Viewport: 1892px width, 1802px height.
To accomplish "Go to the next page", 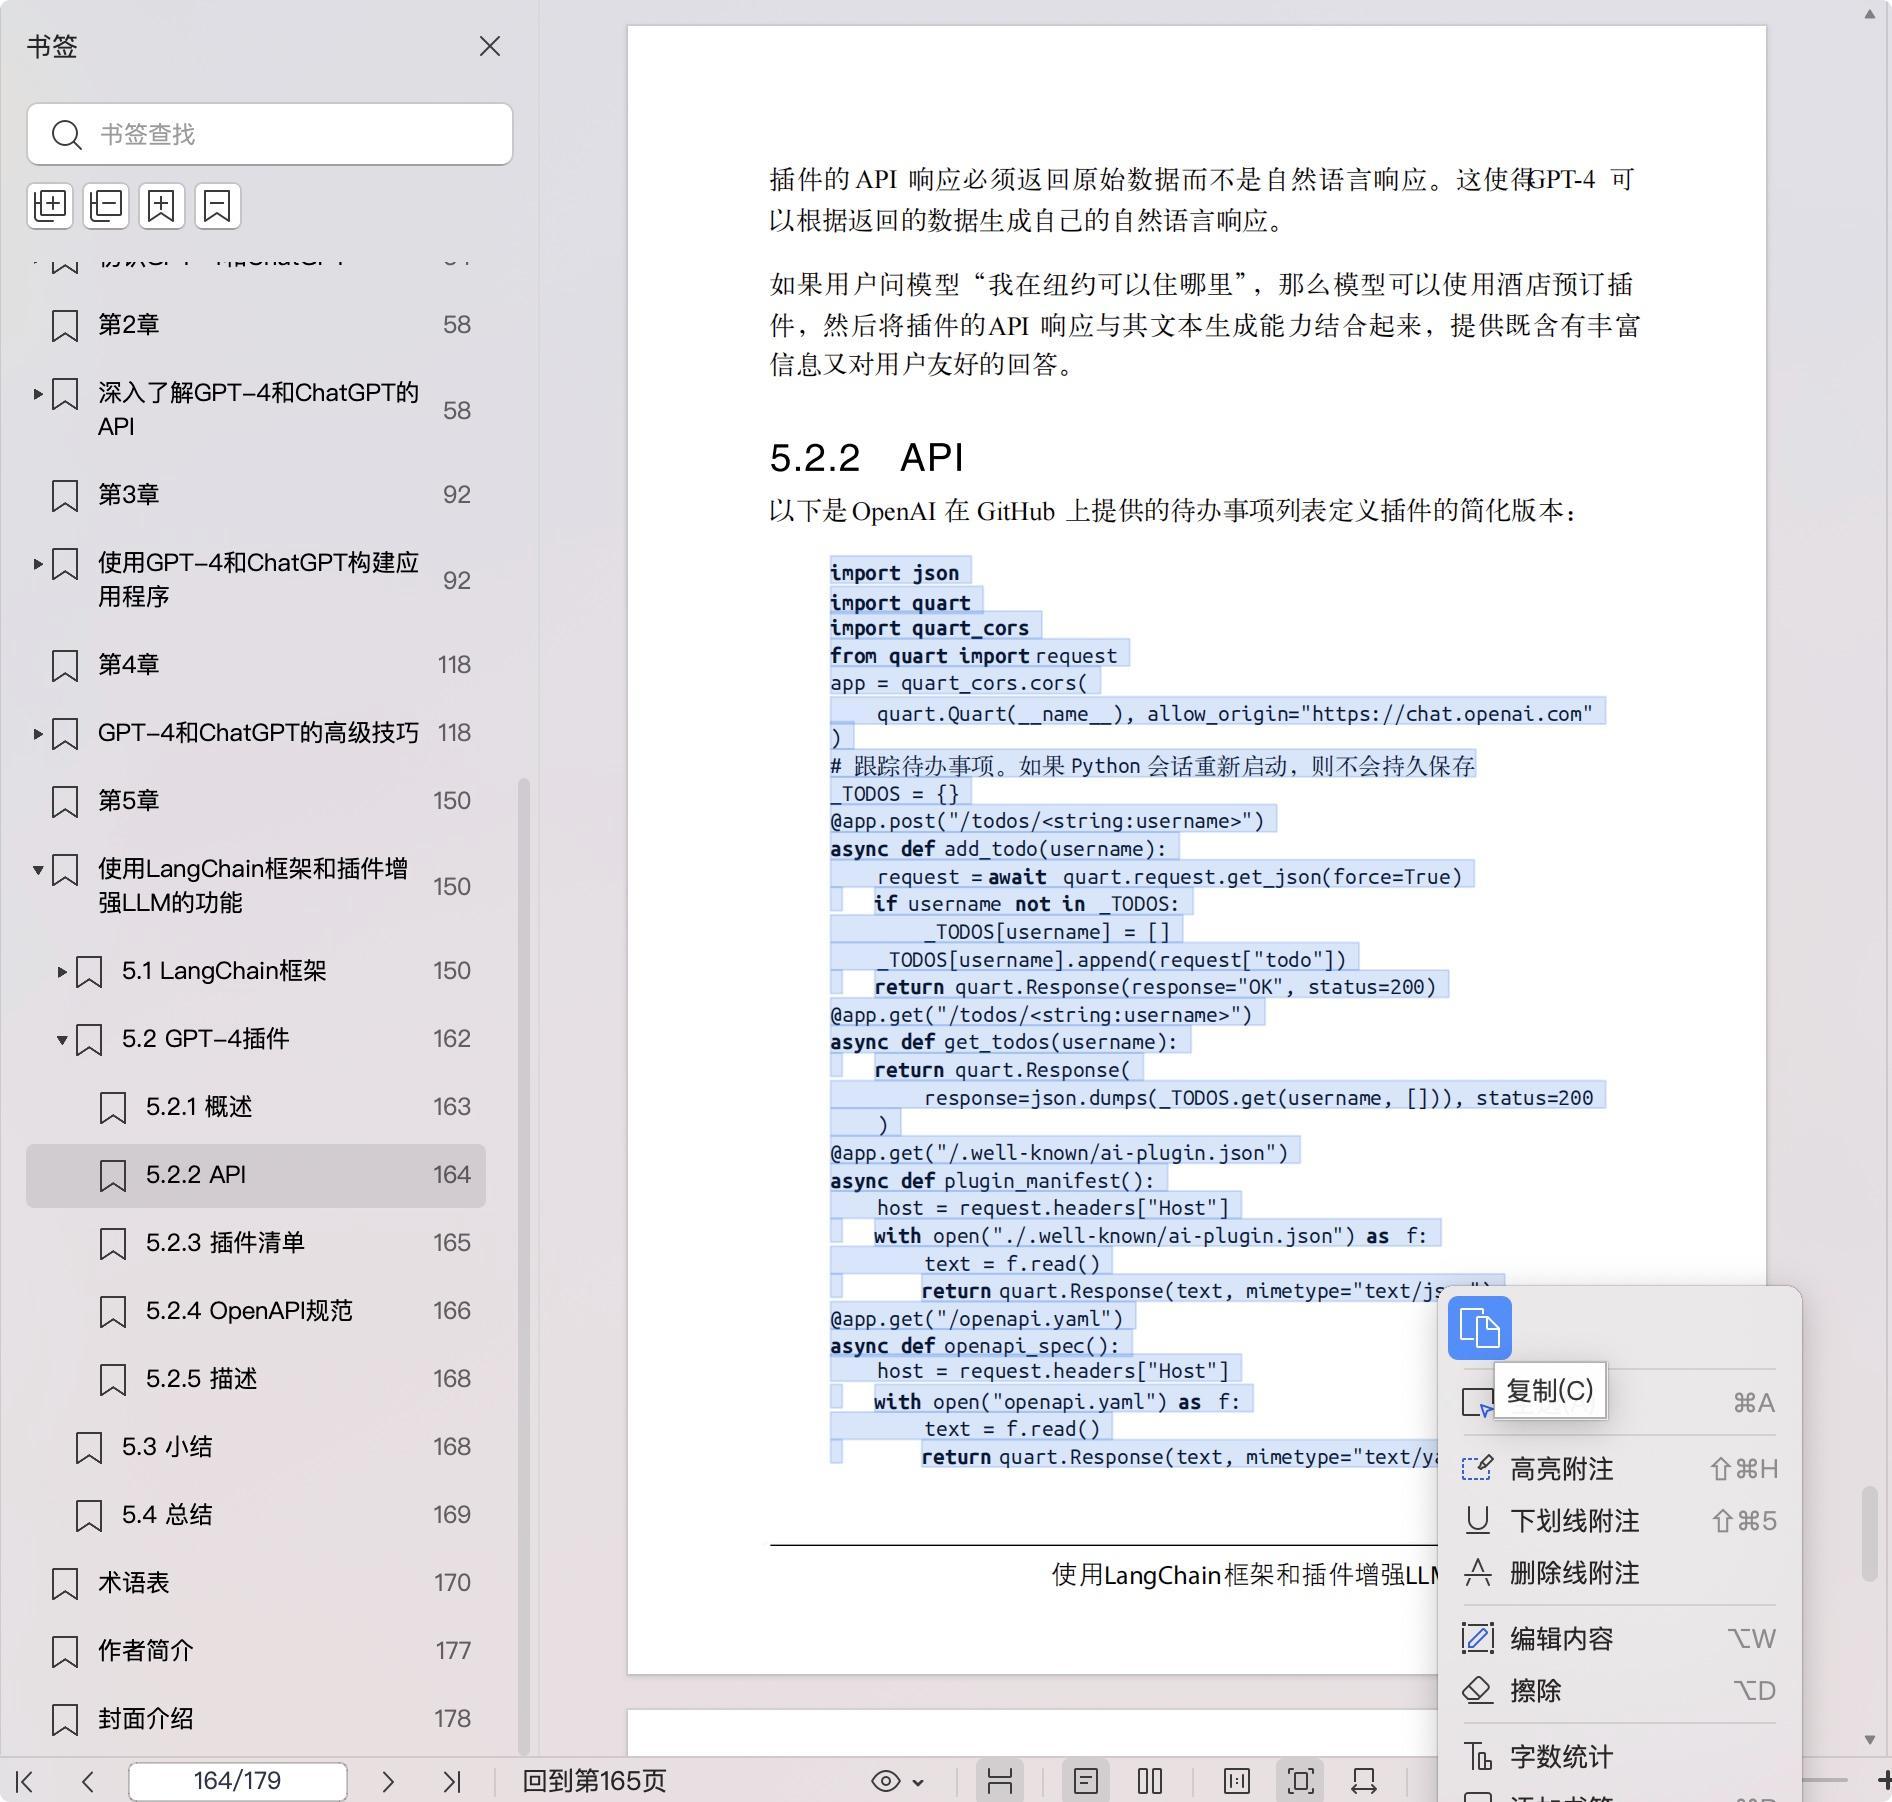I will pos(388,1781).
